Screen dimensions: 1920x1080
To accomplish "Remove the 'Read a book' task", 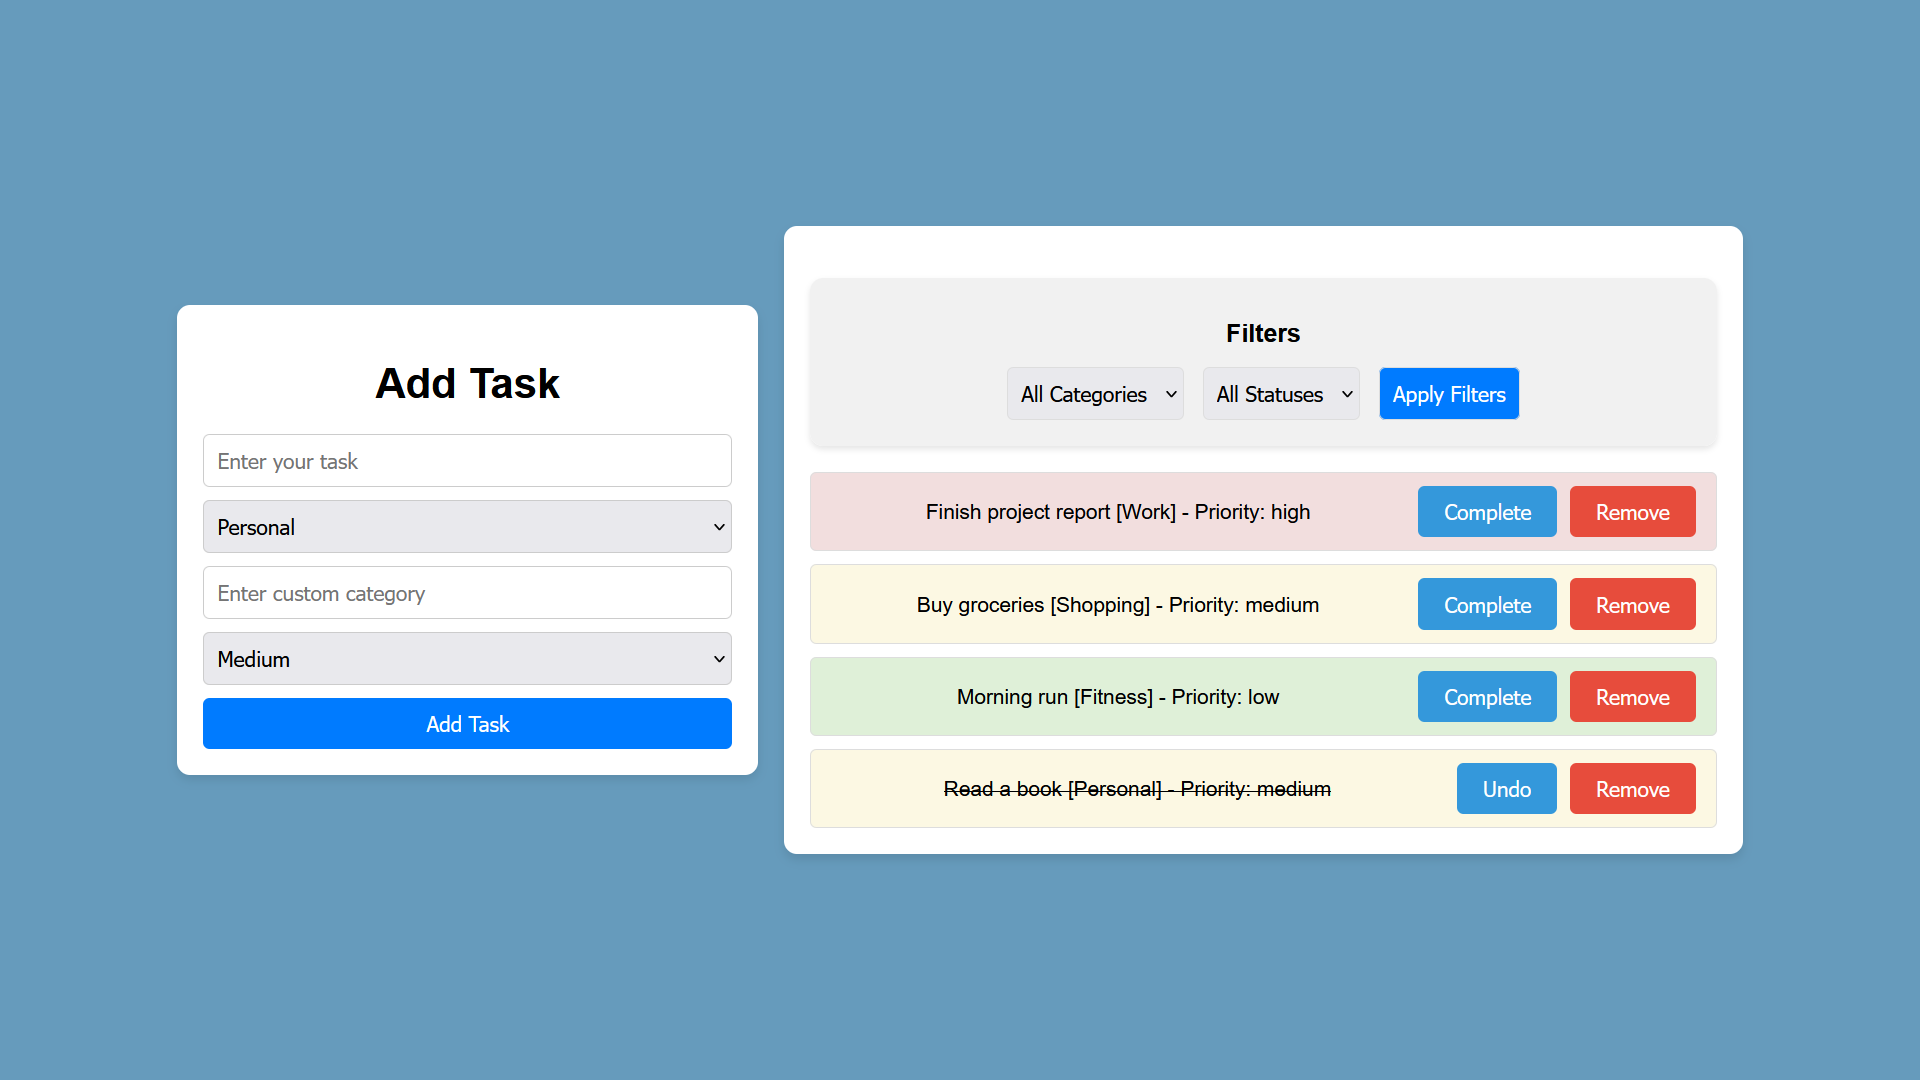I will coord(1632,789).
